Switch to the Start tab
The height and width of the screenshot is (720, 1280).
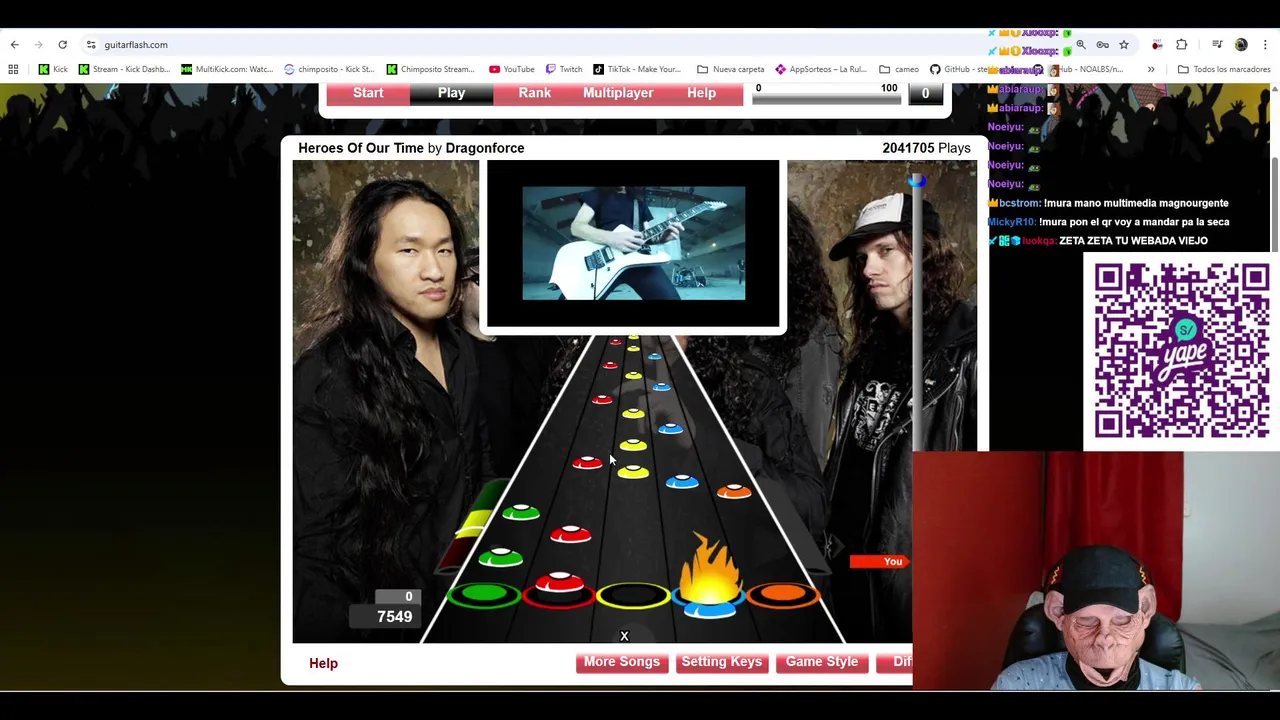click(368, 93)
